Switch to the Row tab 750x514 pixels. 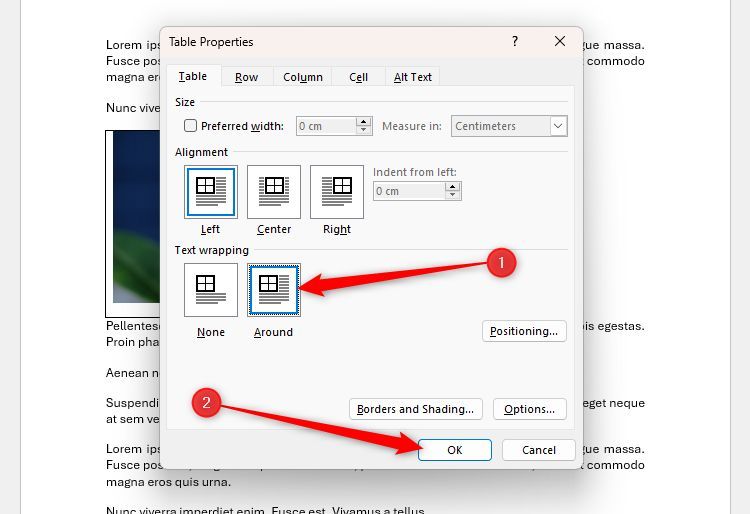(246, 77)
